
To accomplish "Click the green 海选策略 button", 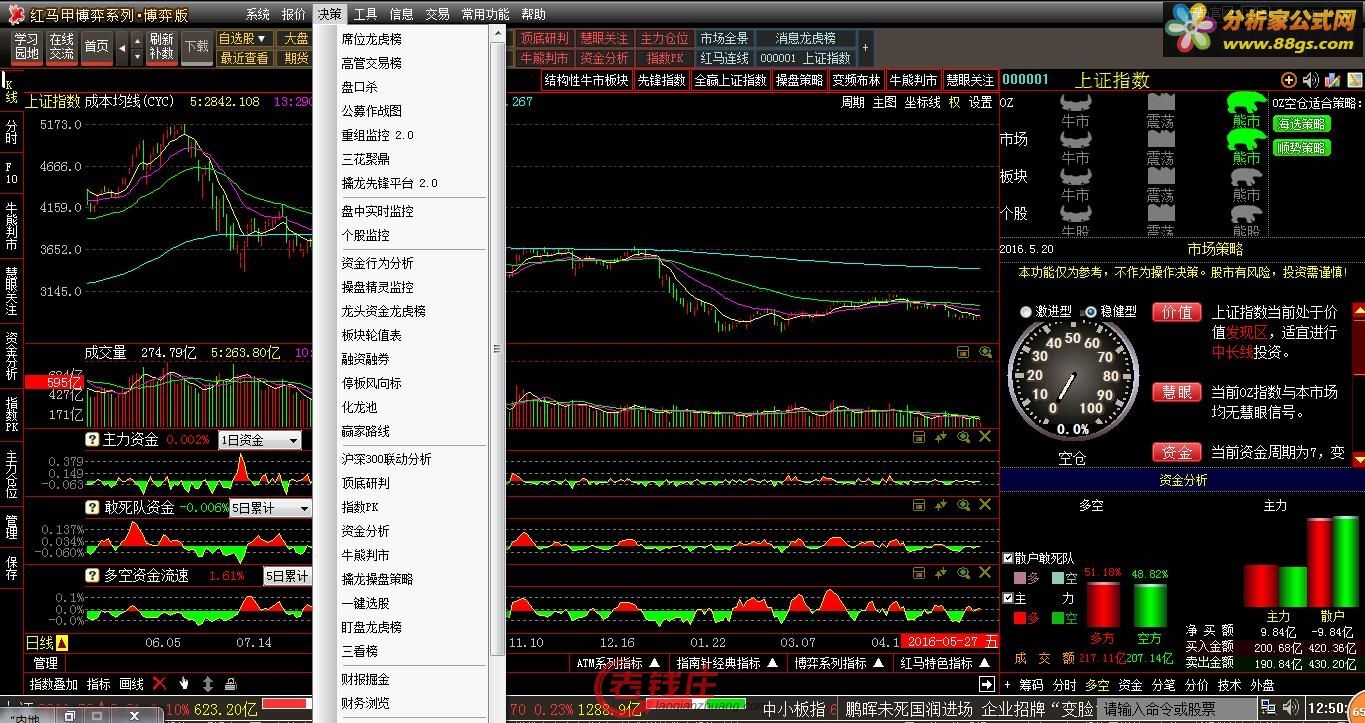I will [1301, 124].
